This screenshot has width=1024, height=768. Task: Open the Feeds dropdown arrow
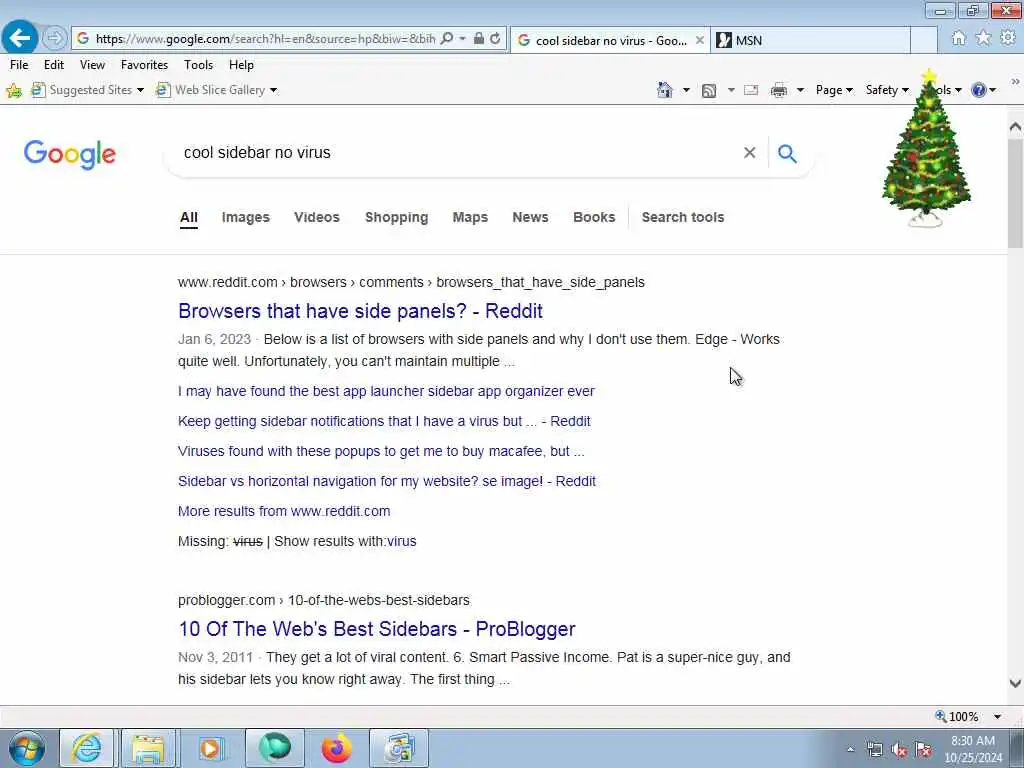pos(731,90)
